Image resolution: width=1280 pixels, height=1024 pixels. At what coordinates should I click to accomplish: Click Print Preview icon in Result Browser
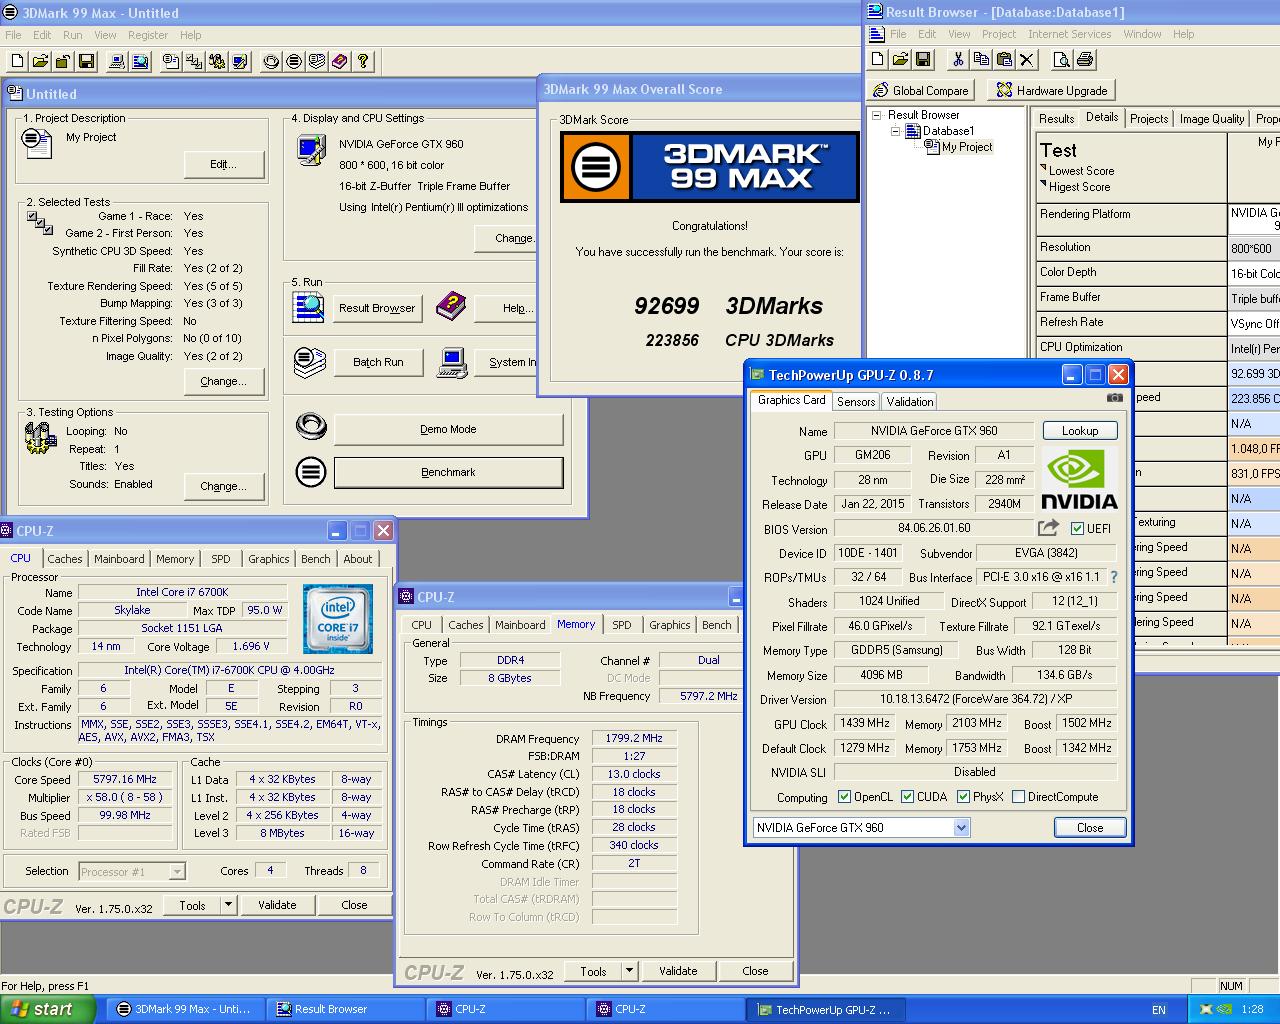(x=1062, y=60)
